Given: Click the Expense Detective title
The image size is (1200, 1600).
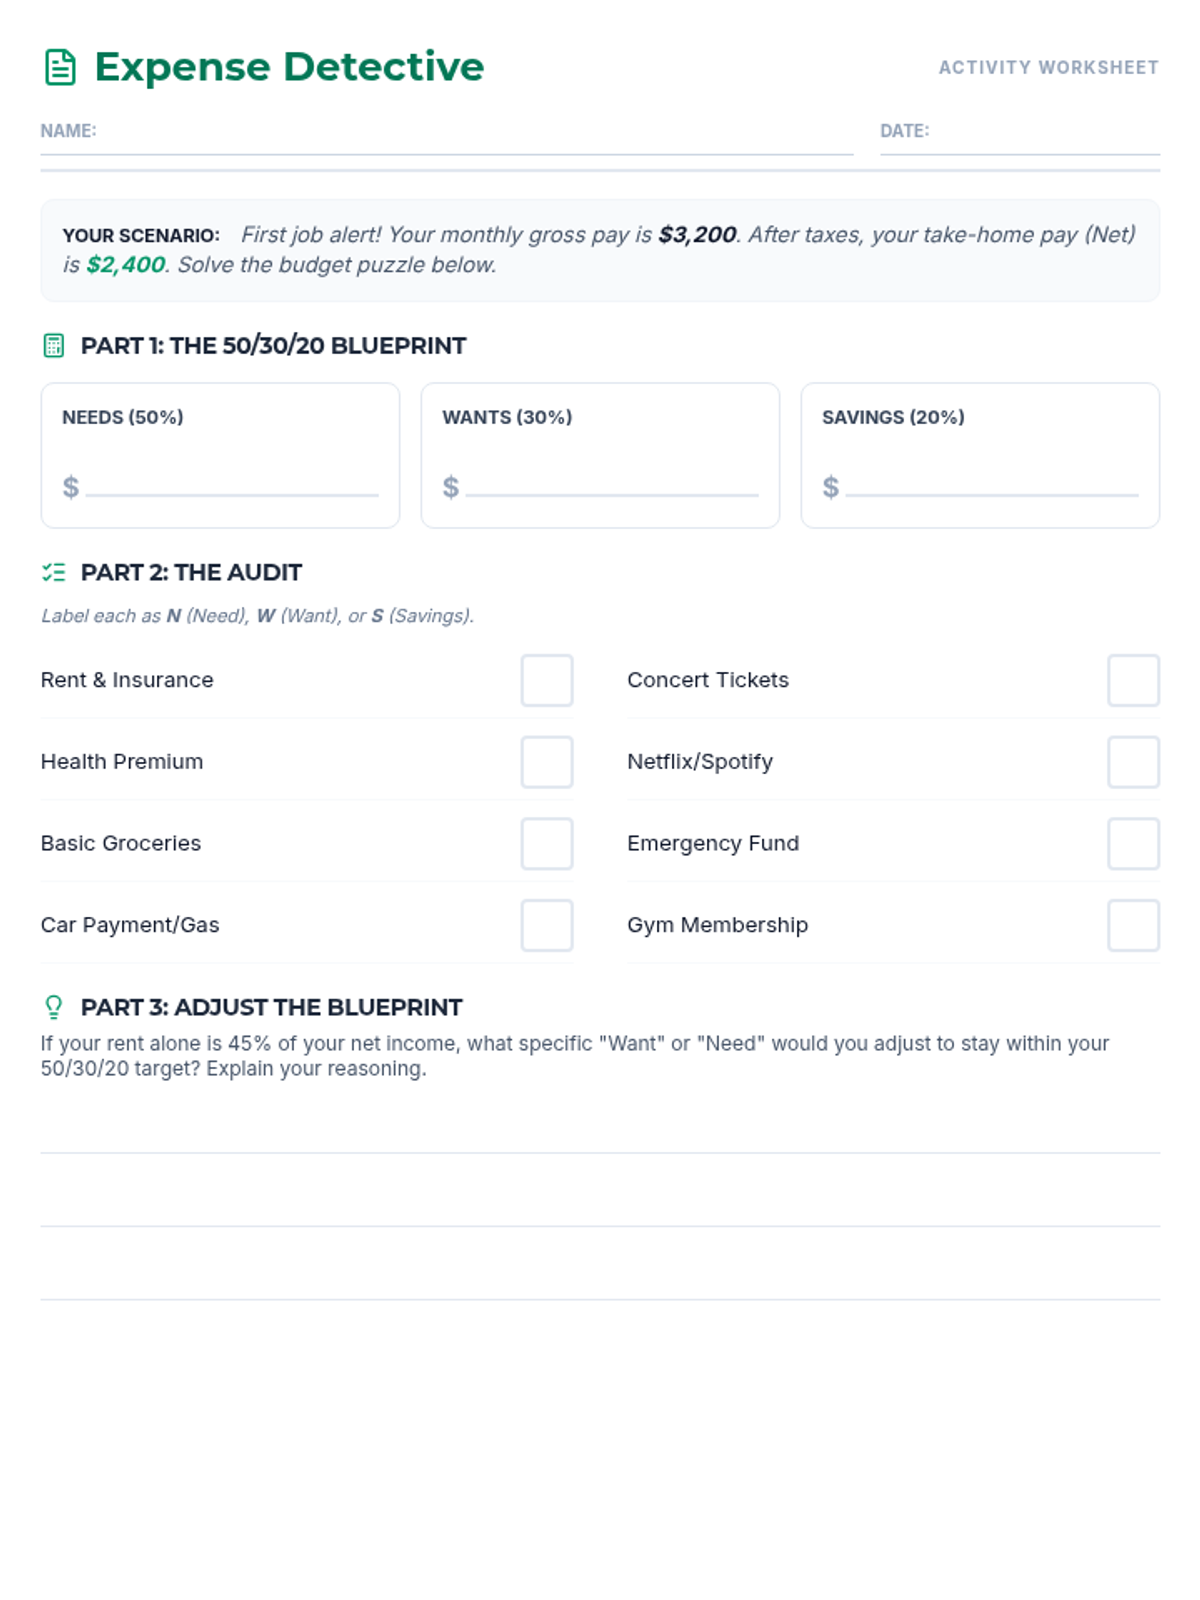Looking at the screenshot, I should (289, 67).
